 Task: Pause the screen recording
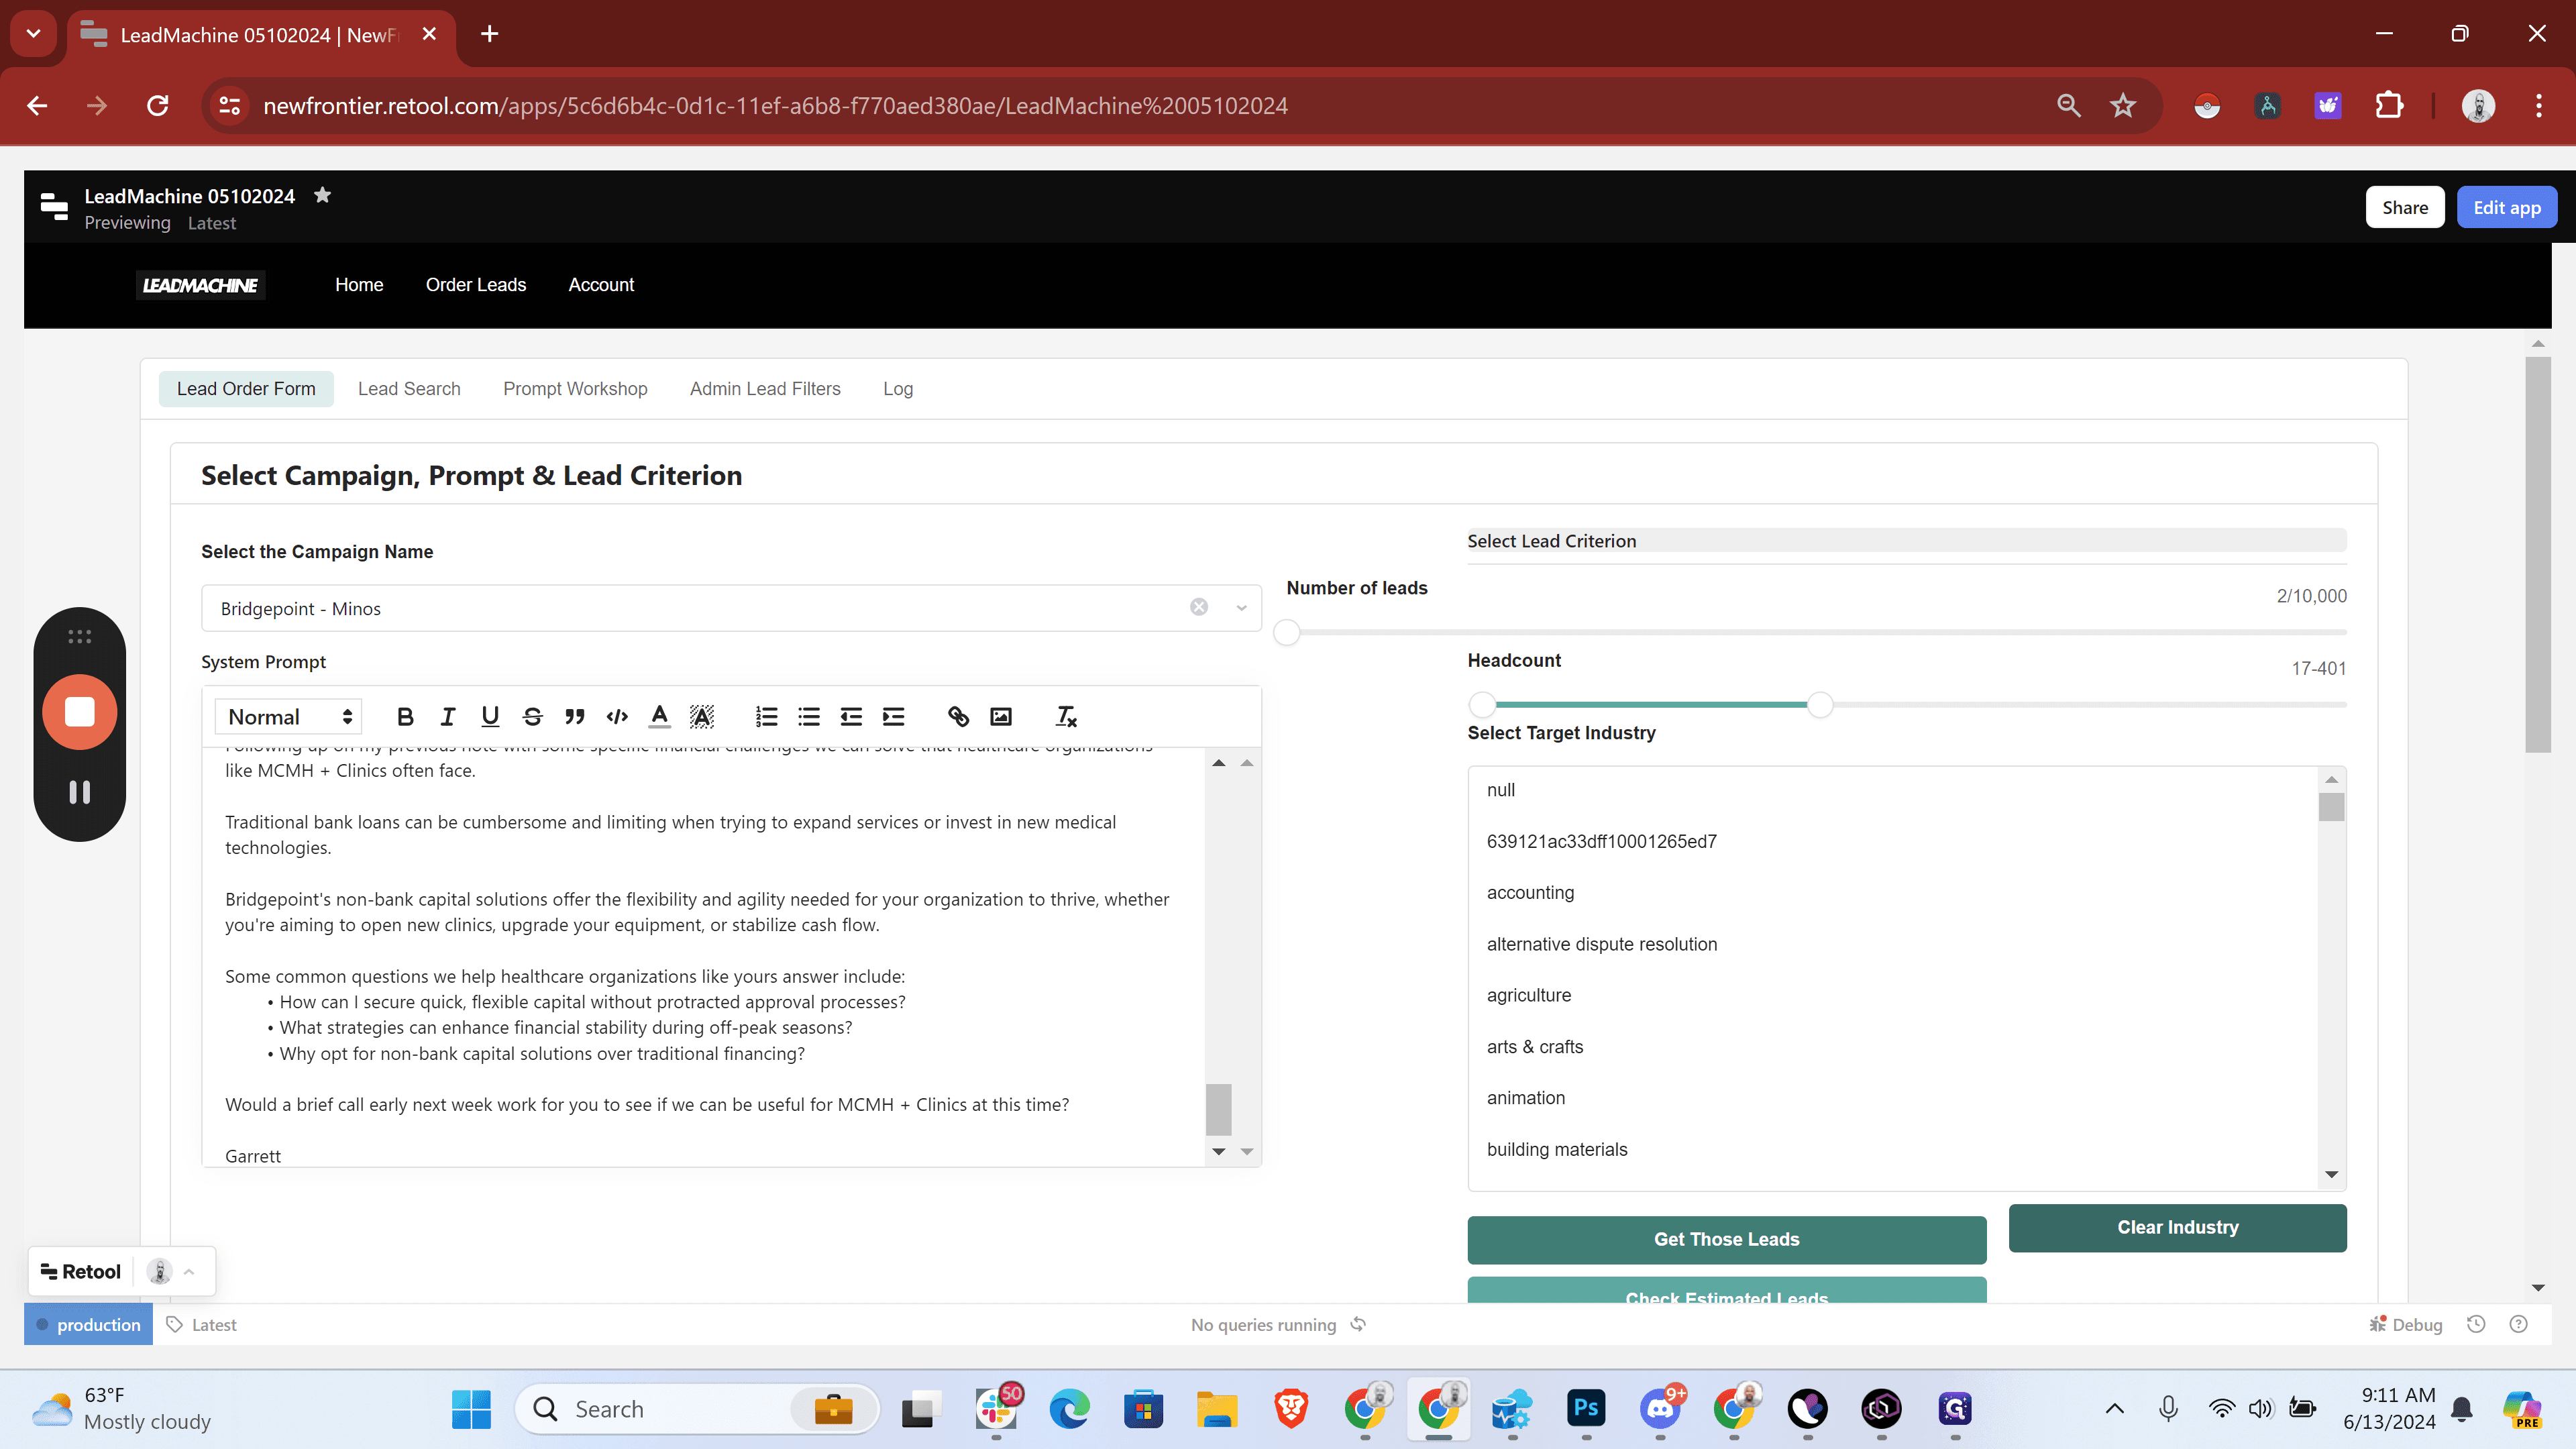click(x=80, y=792)
